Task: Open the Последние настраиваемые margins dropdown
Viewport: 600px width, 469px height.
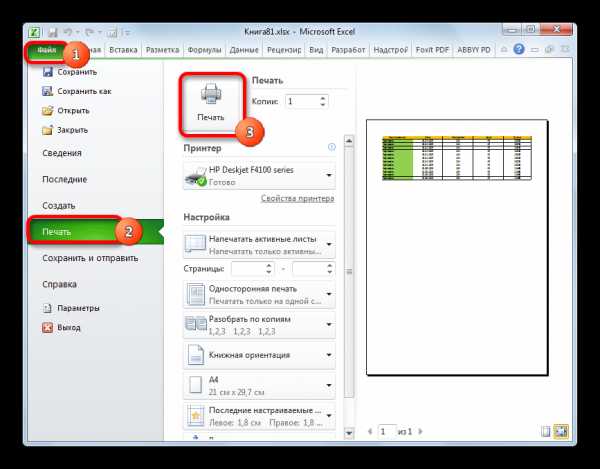Action: [x=259, y=416]
